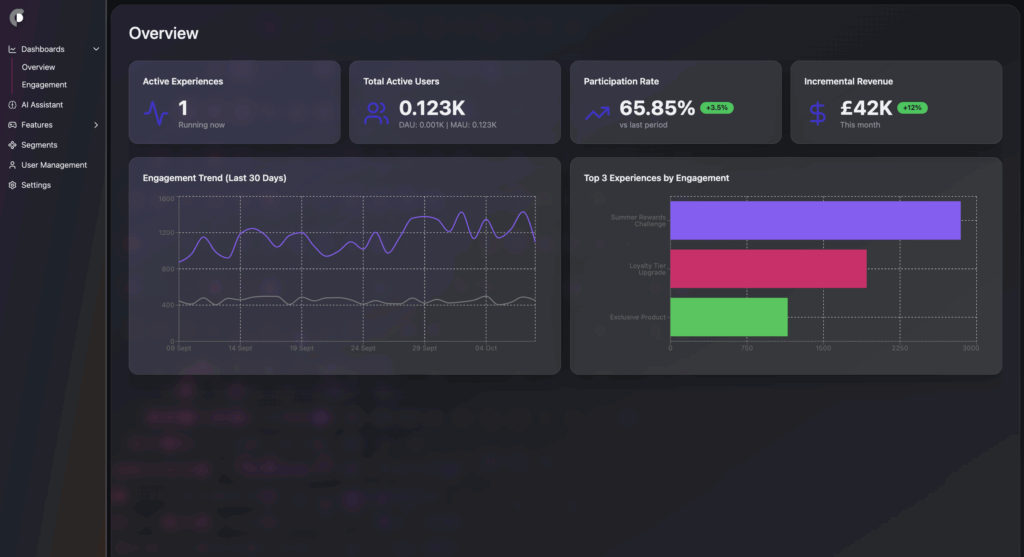The height and width of the screenshot is (557, 1024).
Task: Collapse the Dashboards section chevron
Action: pos(96,49)
